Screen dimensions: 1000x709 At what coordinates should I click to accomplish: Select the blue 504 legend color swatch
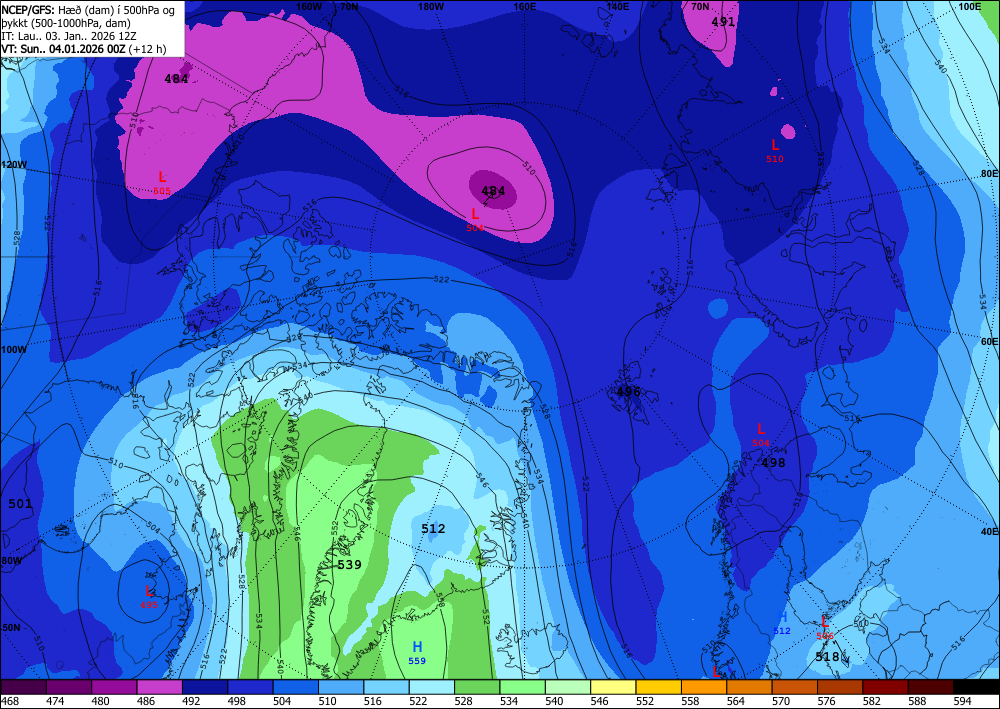(x=295, y=687)
